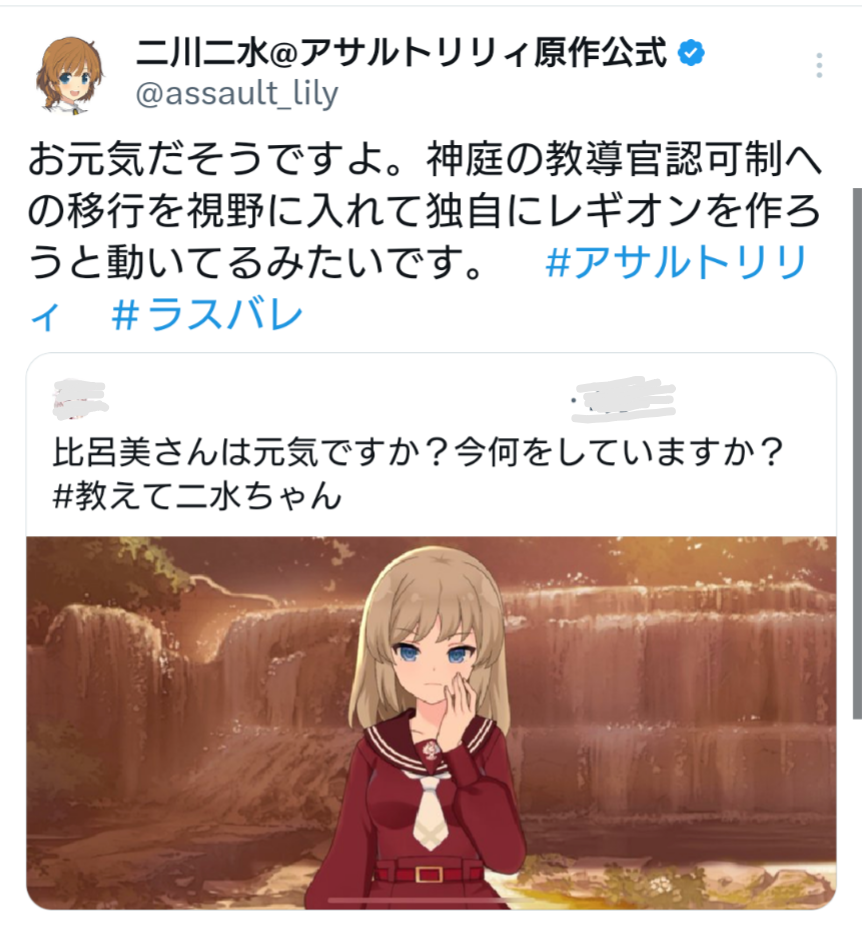Open the girl's image in the quoted tweet
This screenshot has height=925, width=862.
(x=431, y=723)
